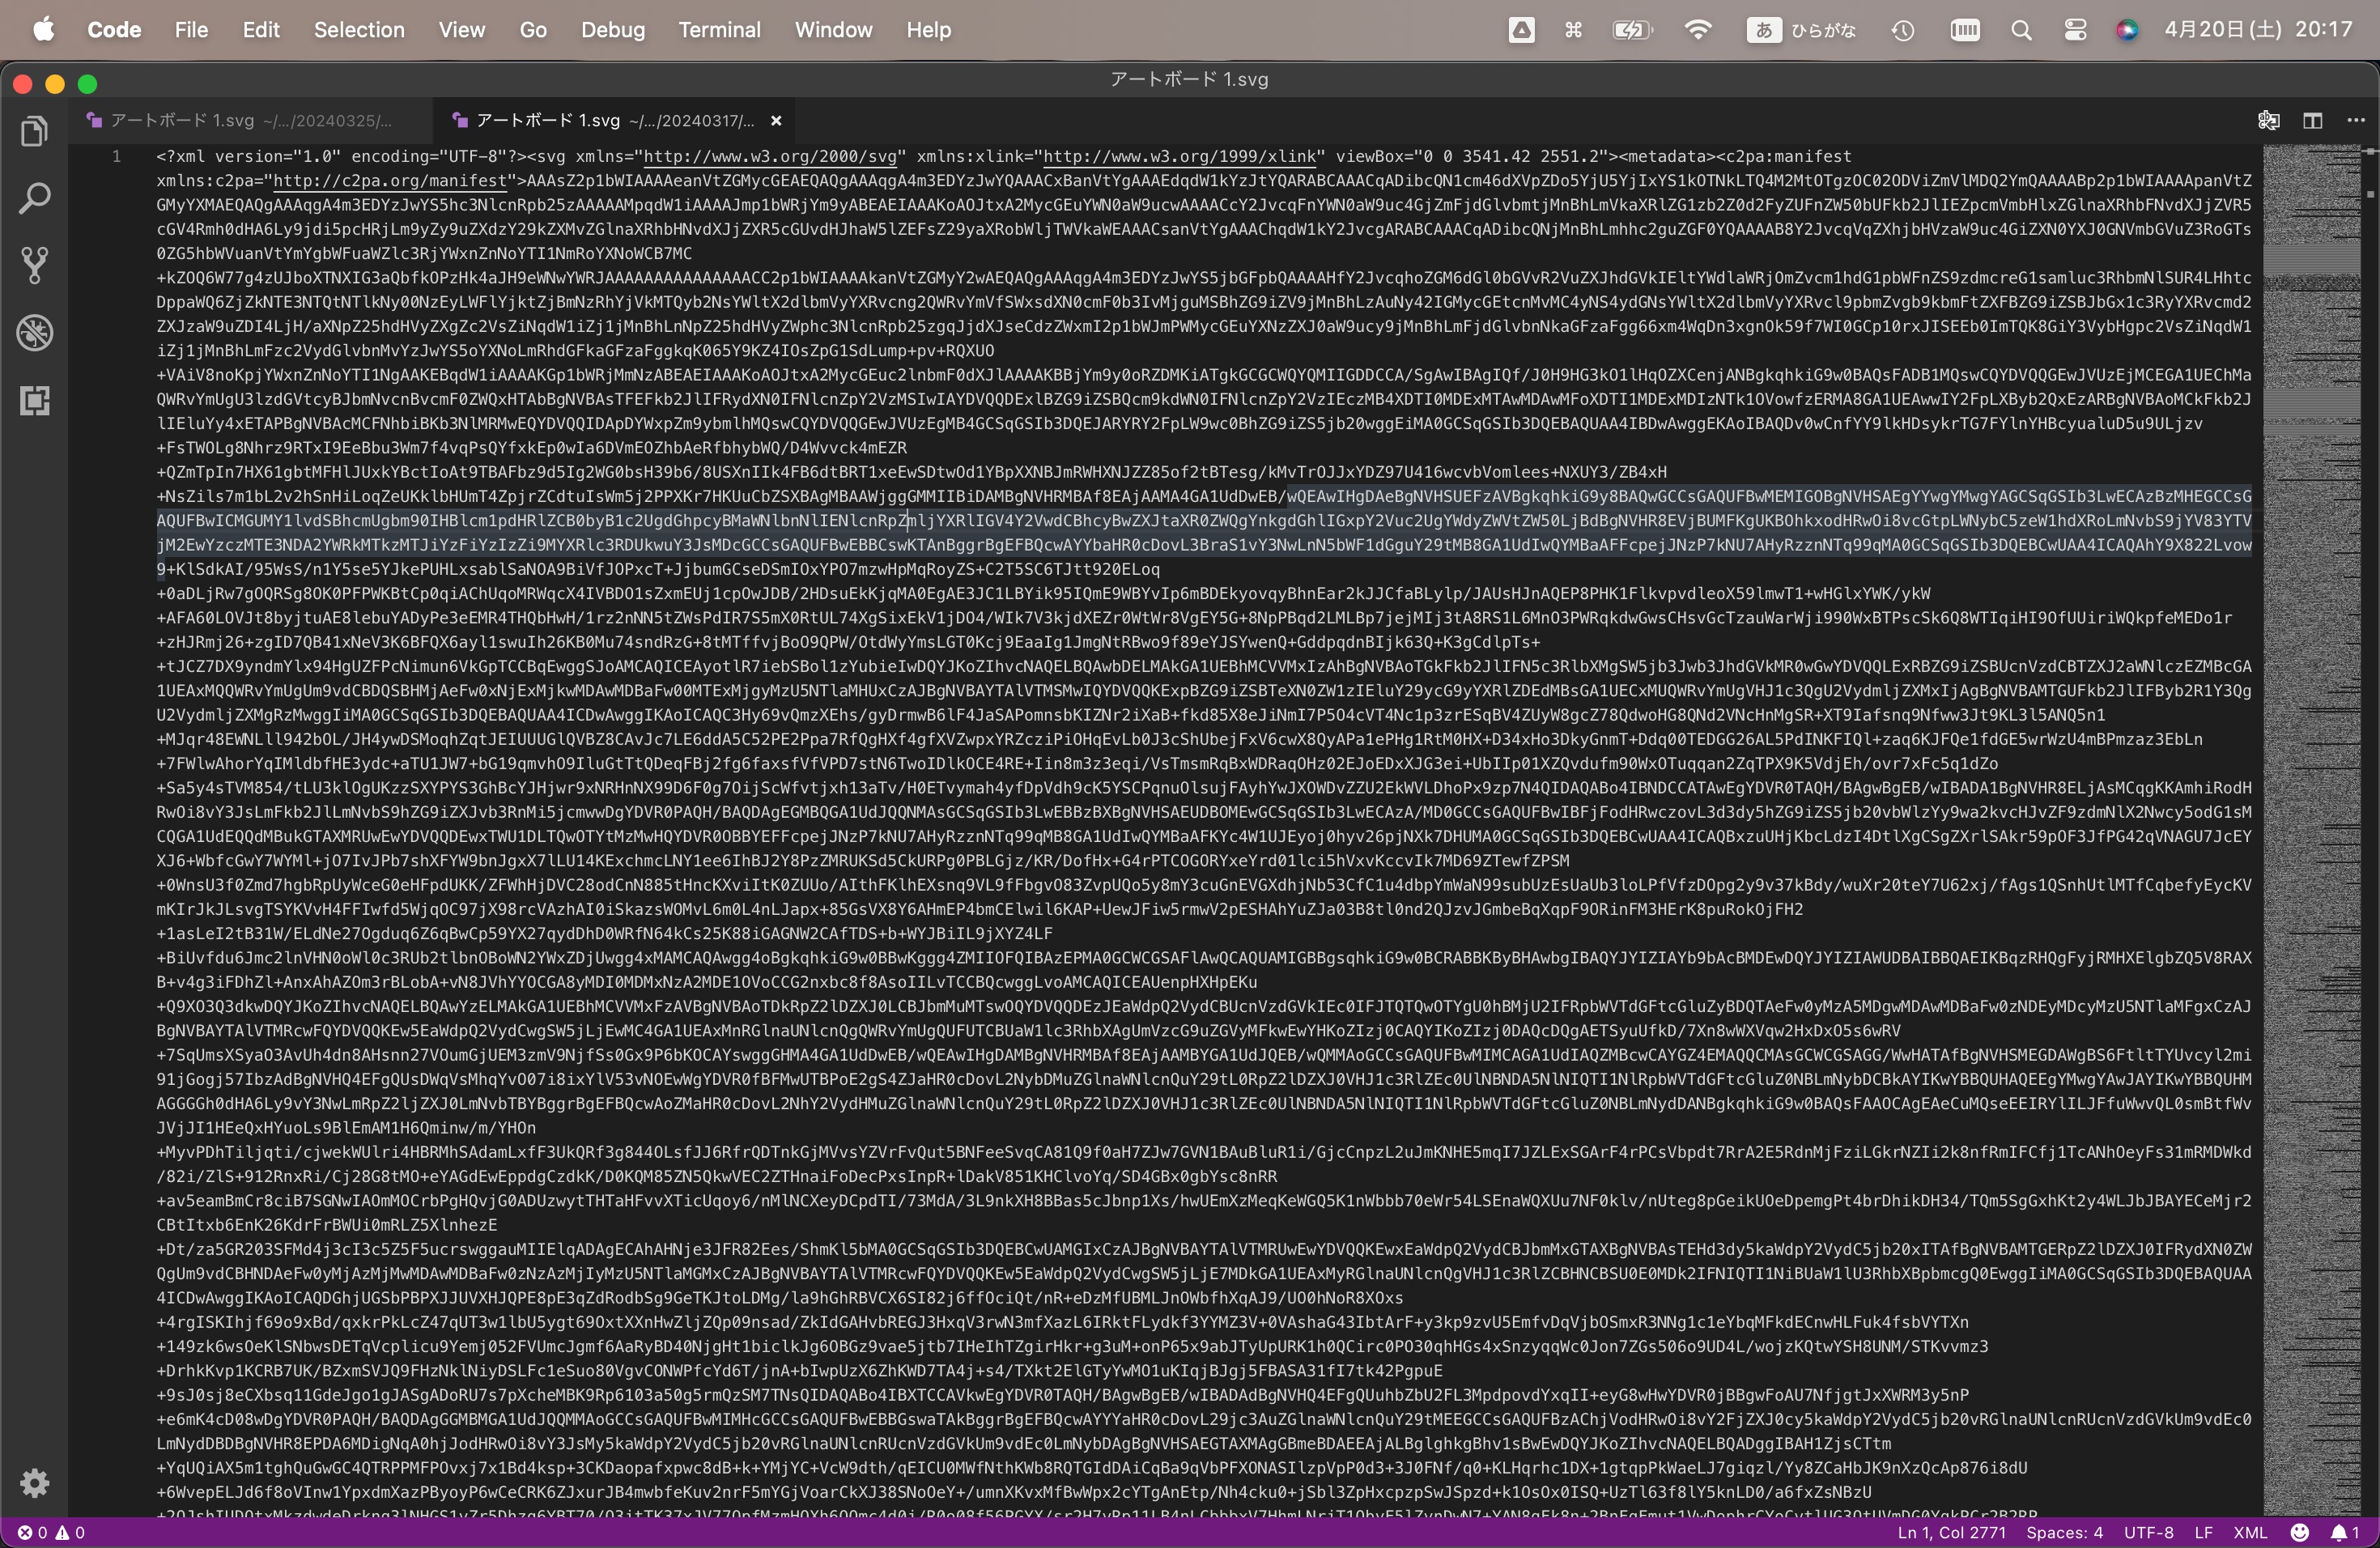Toggle the ひらがな input source in menu bar
This screenshot has width=2380, height=1548.
click(x=1802, y=30)
